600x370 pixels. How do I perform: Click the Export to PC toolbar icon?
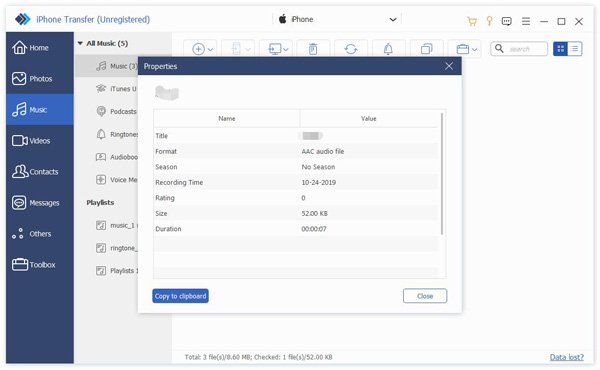coord(275,49)
